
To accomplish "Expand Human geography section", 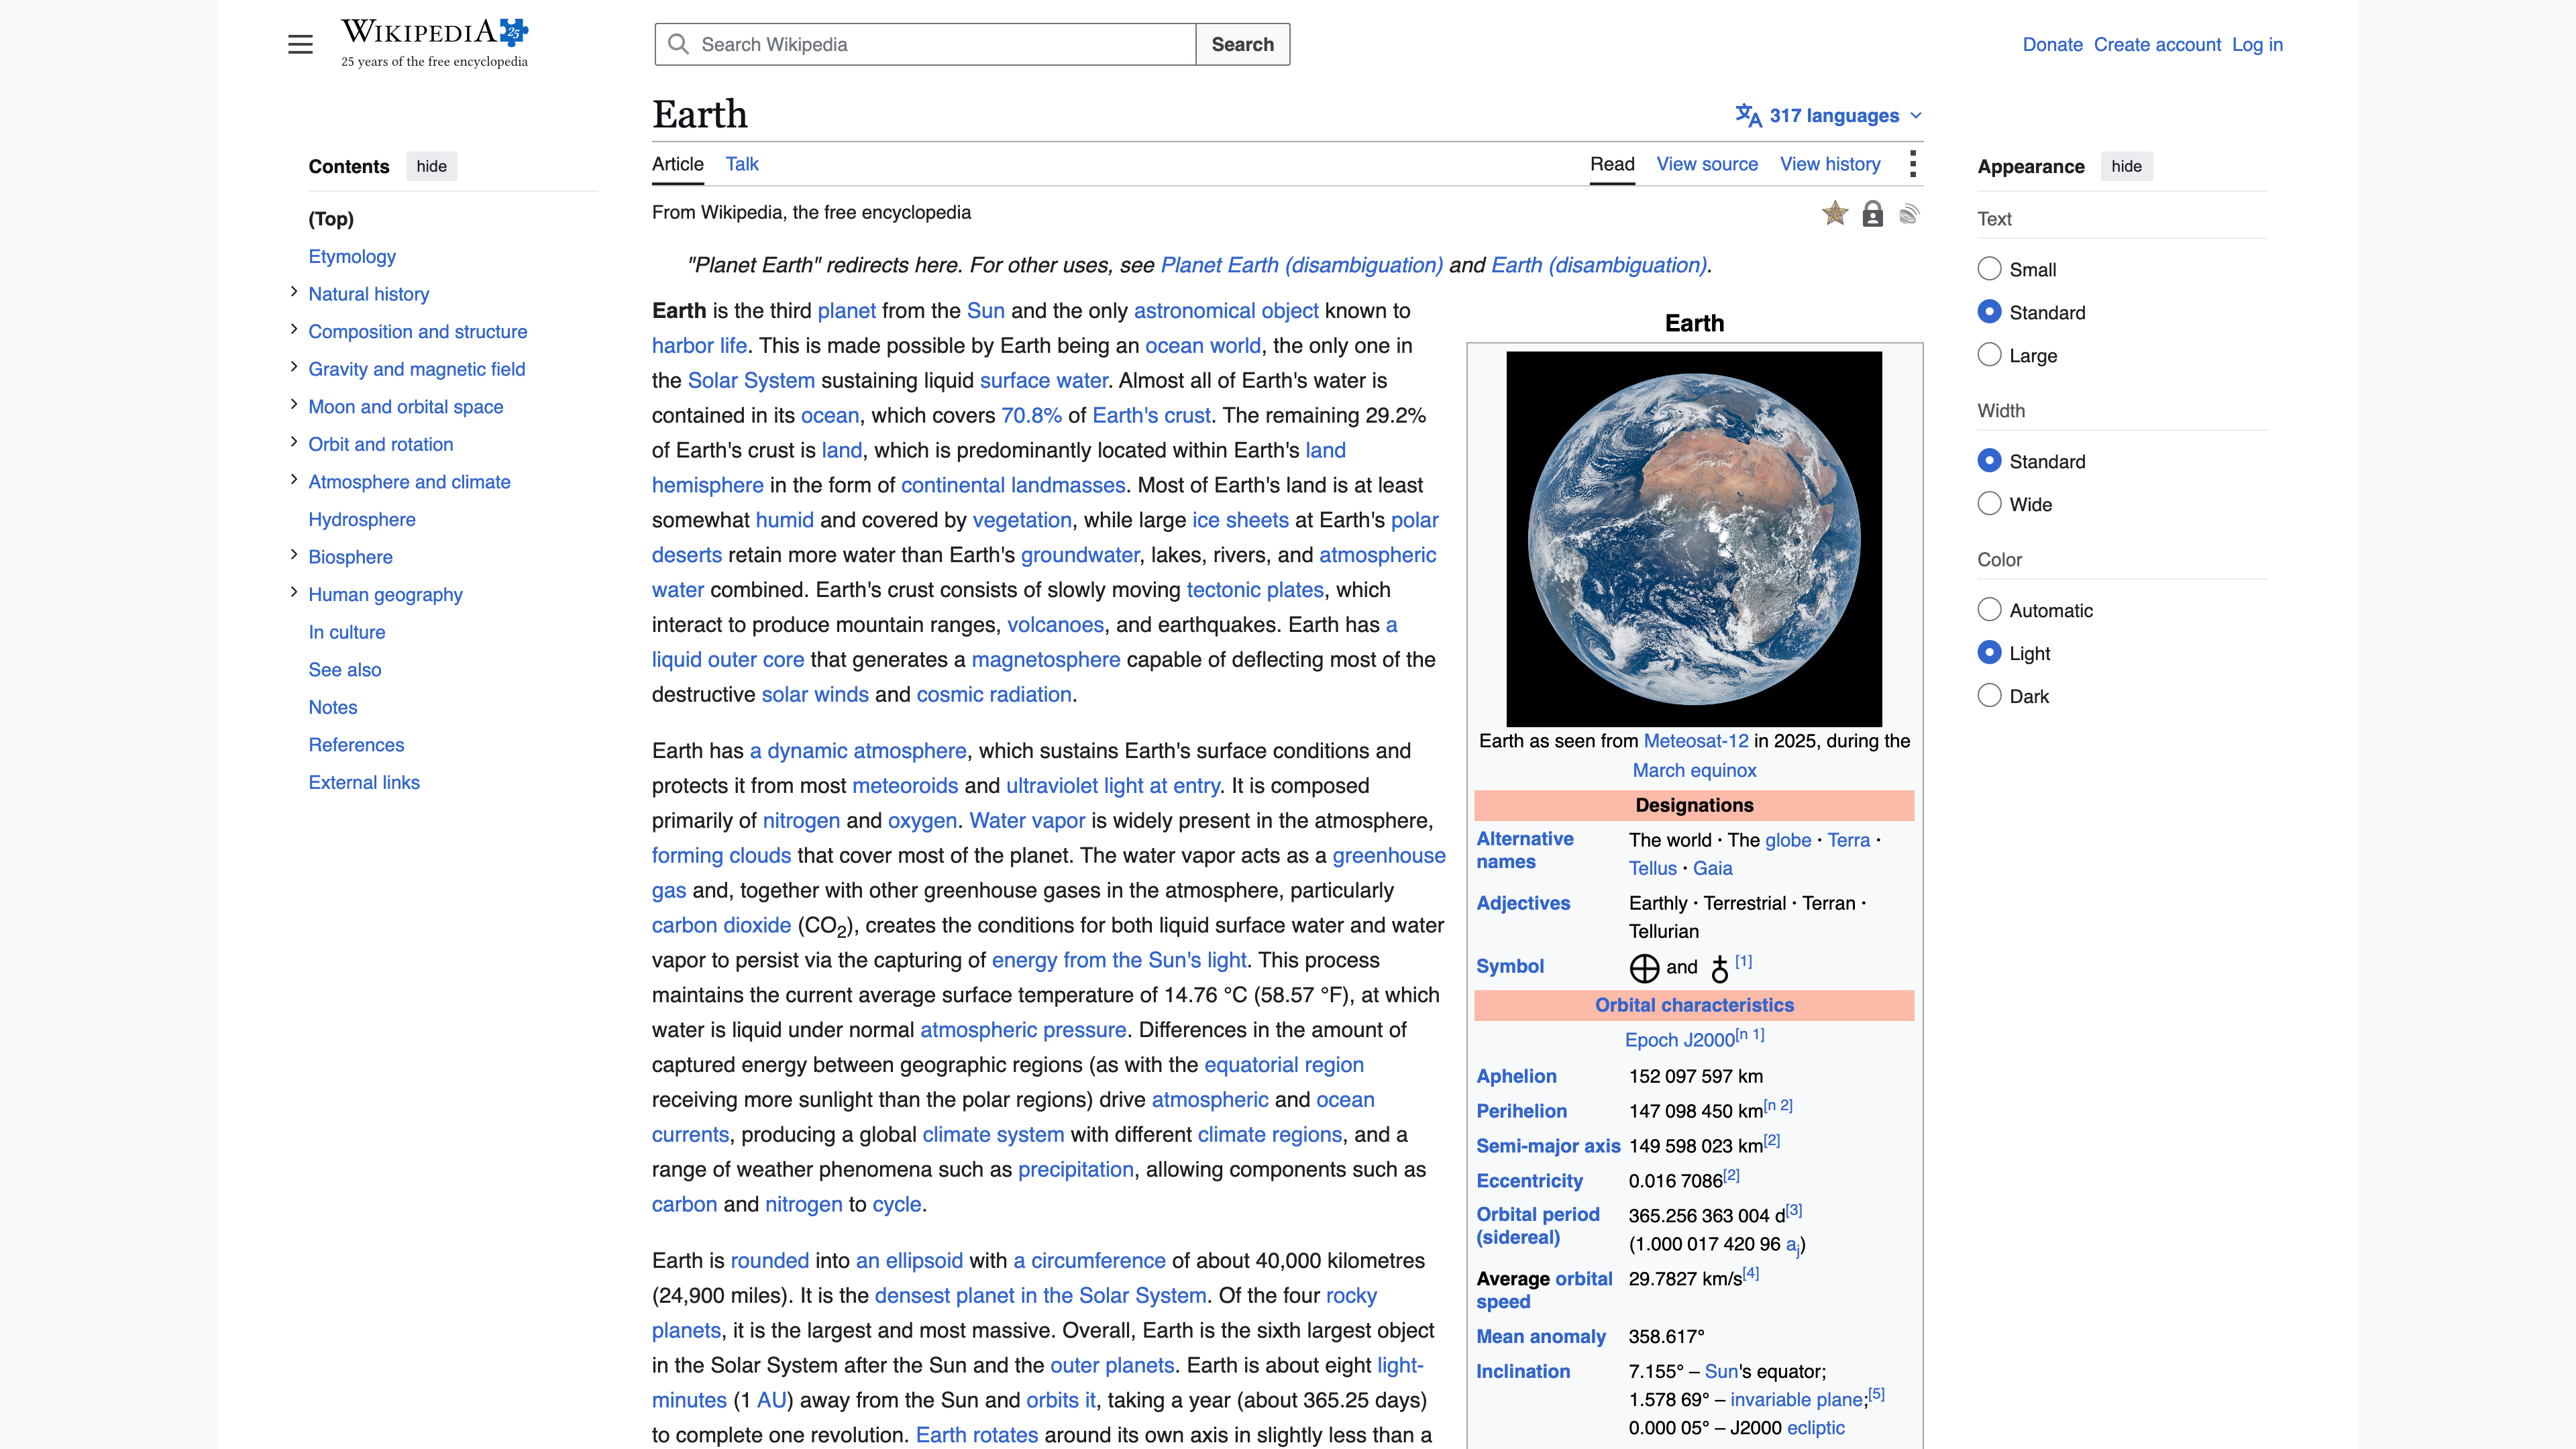I will point(294,593).
